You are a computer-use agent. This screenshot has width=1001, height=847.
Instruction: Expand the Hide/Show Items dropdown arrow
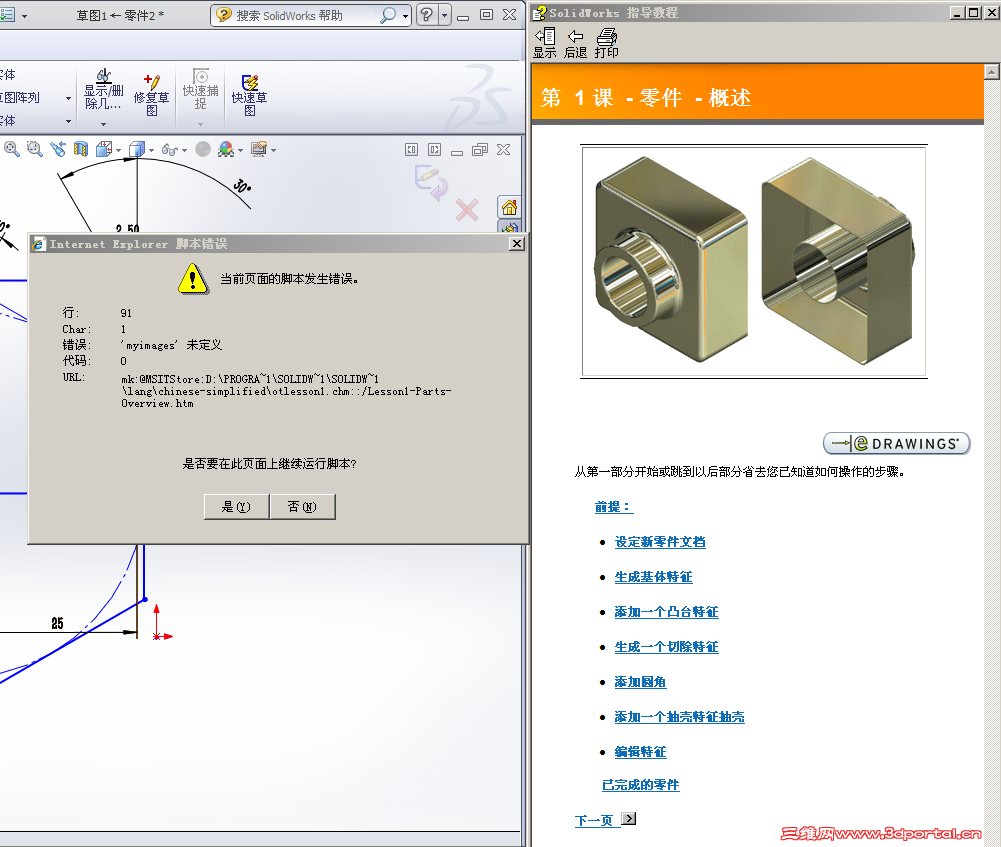pos(184,151)
